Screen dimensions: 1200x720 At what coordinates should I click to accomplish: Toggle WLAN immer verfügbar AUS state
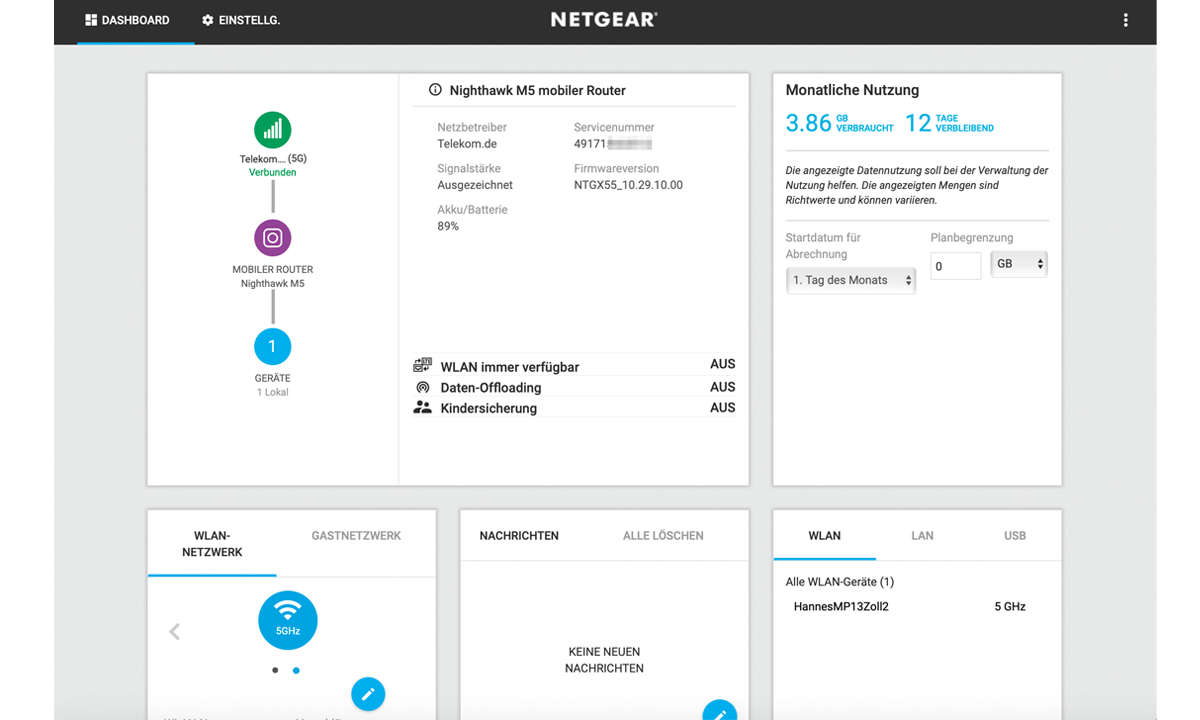click(722, 365)
